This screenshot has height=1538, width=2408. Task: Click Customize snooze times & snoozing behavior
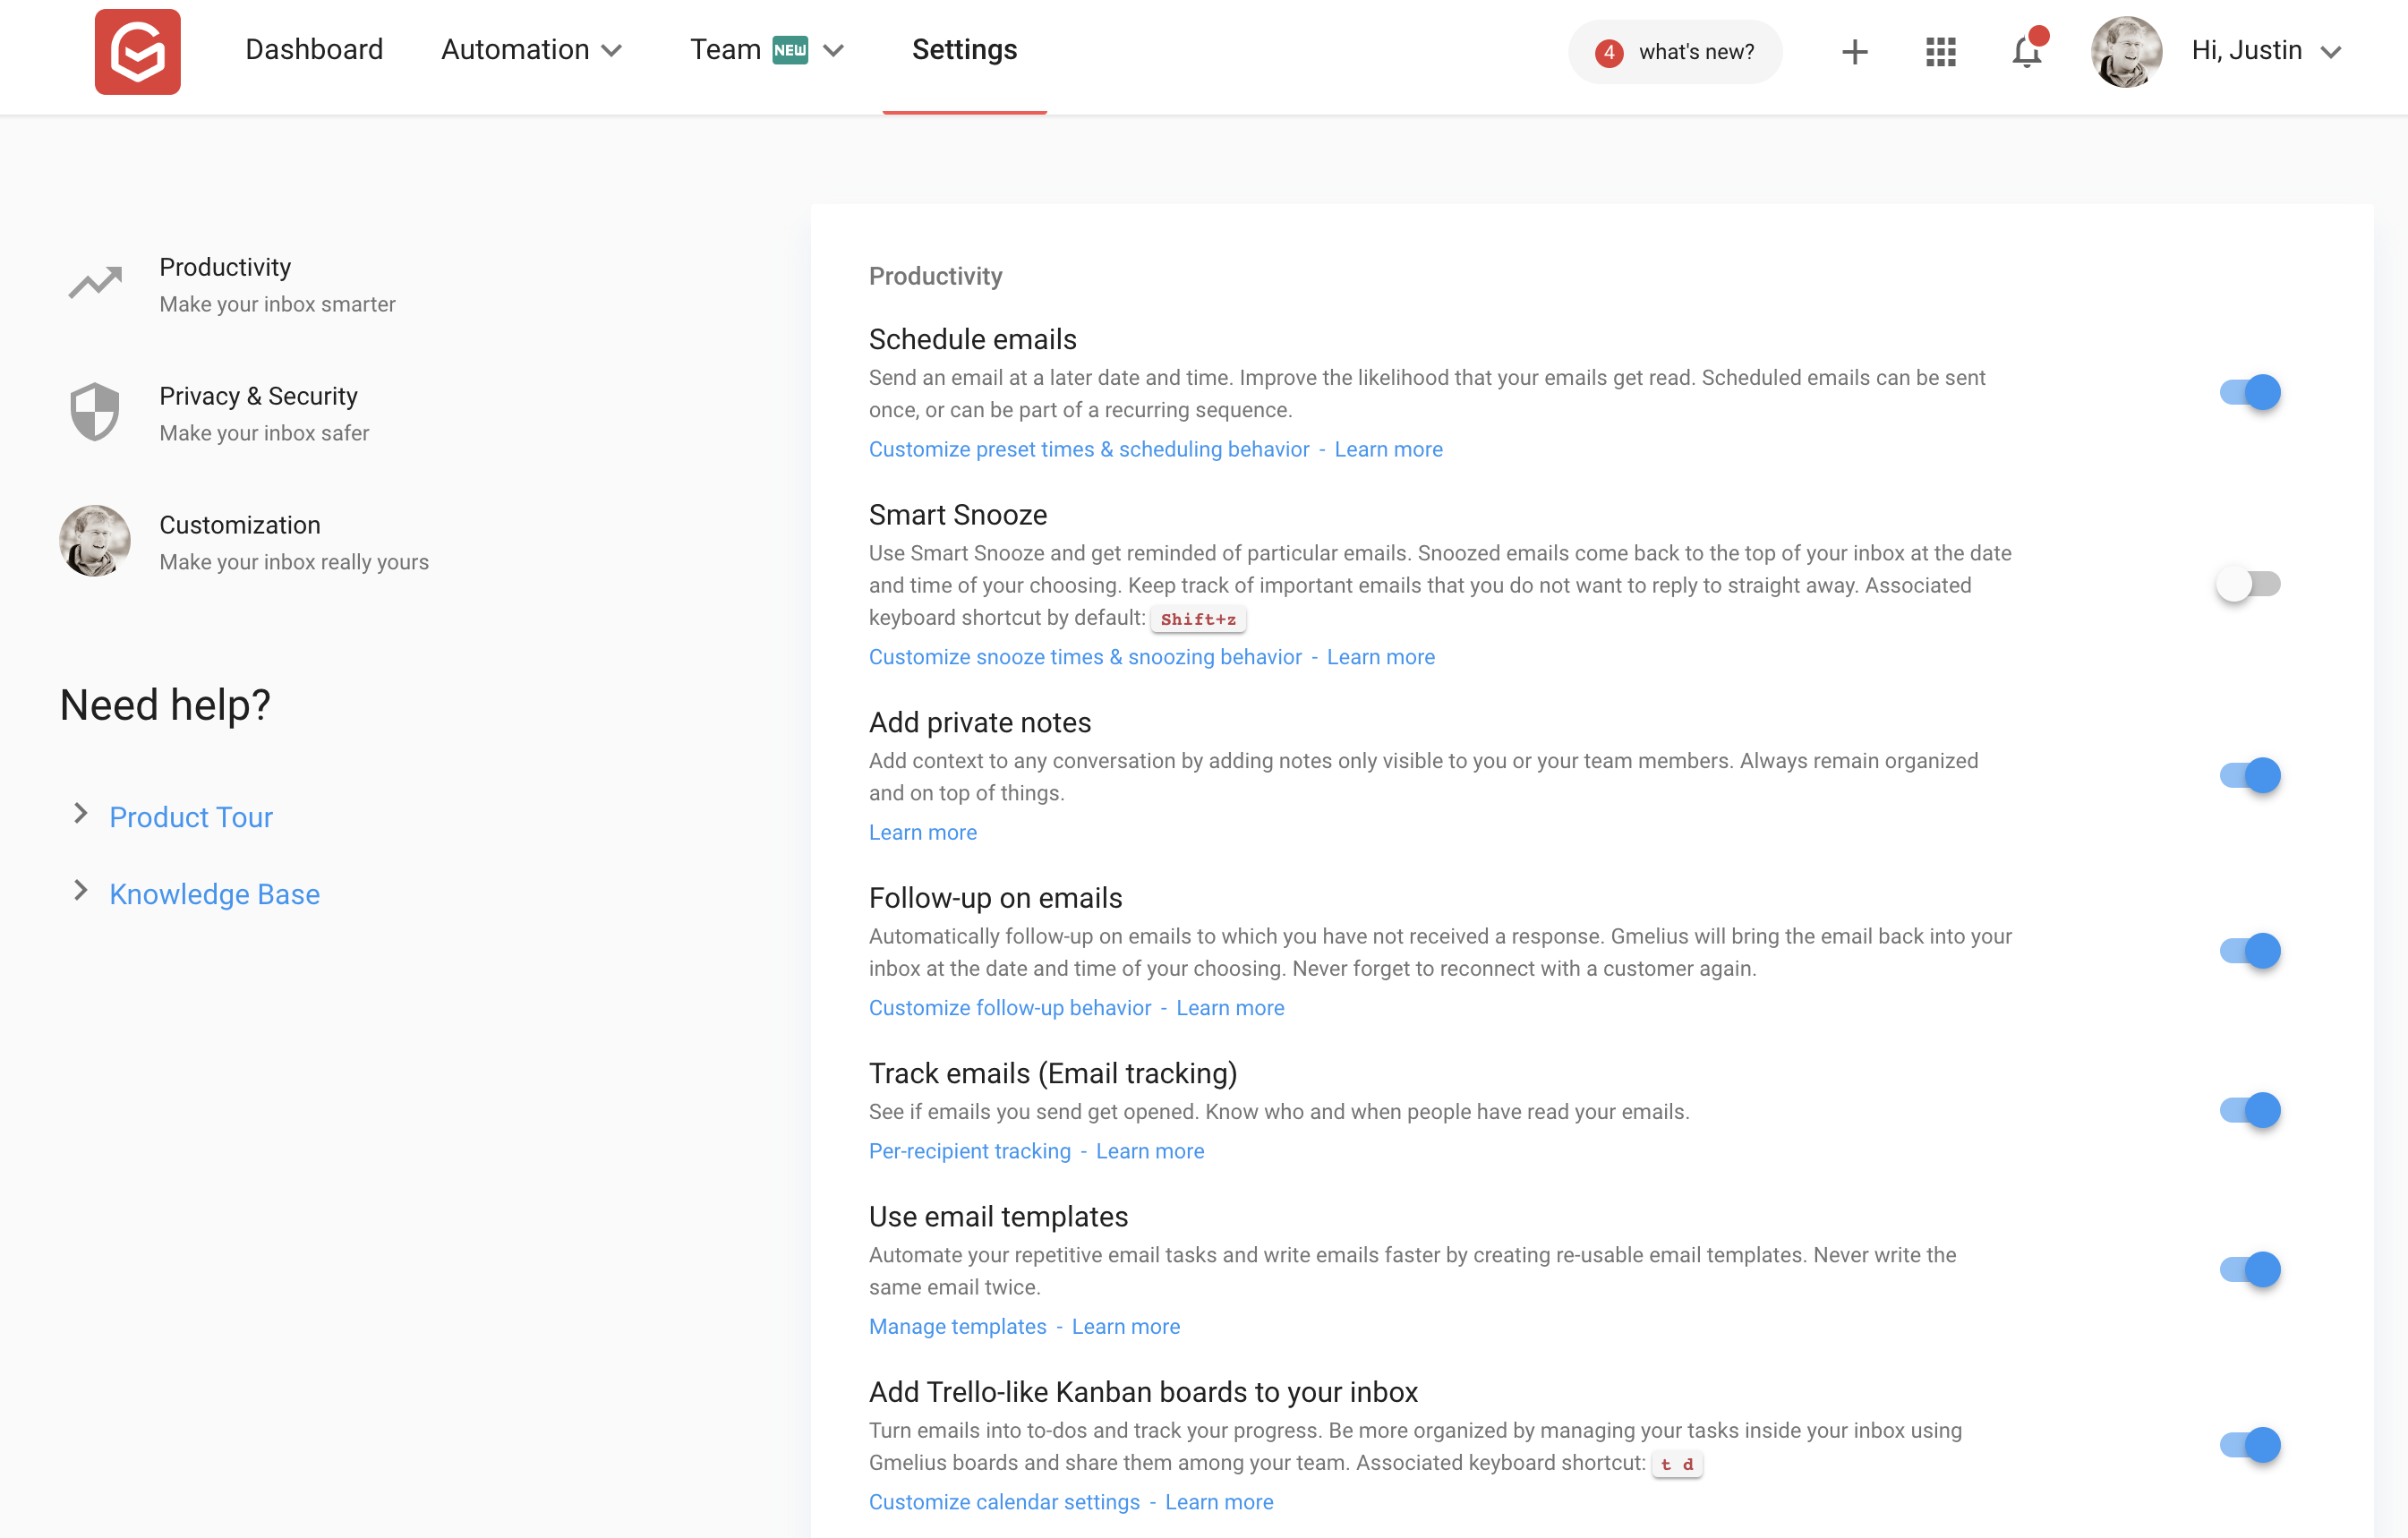pyautogui.click(x=1085, y=658)
